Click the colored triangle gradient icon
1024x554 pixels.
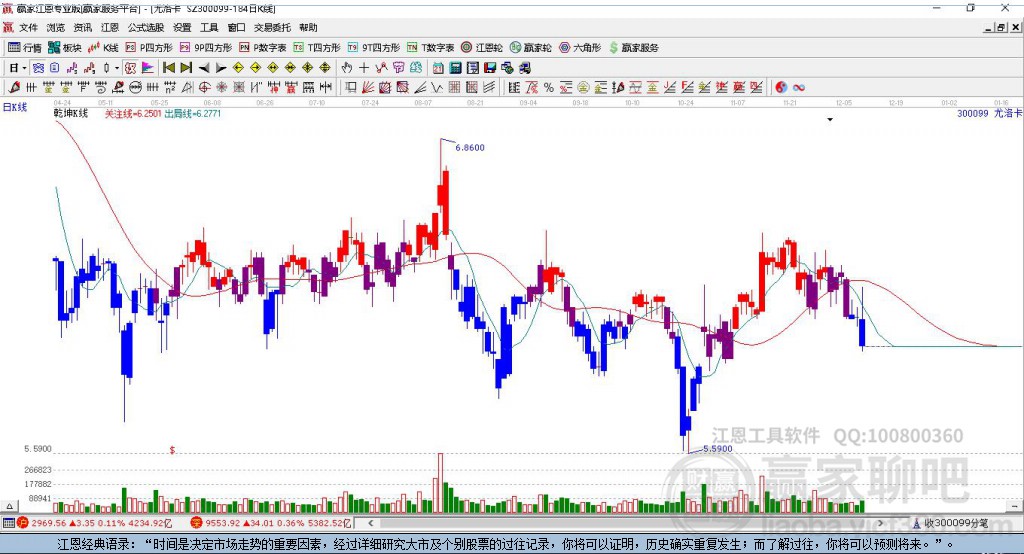[148, 68]
